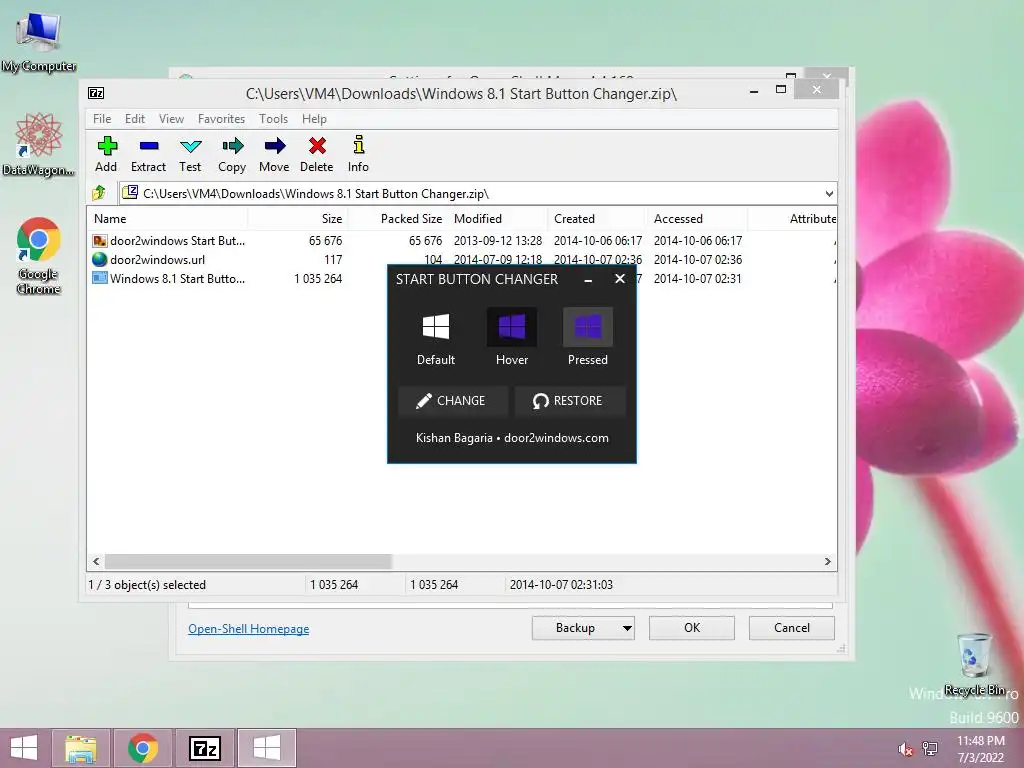
Task: Minimize the Start Button Changer window
Action: click(x=588, y=280)
